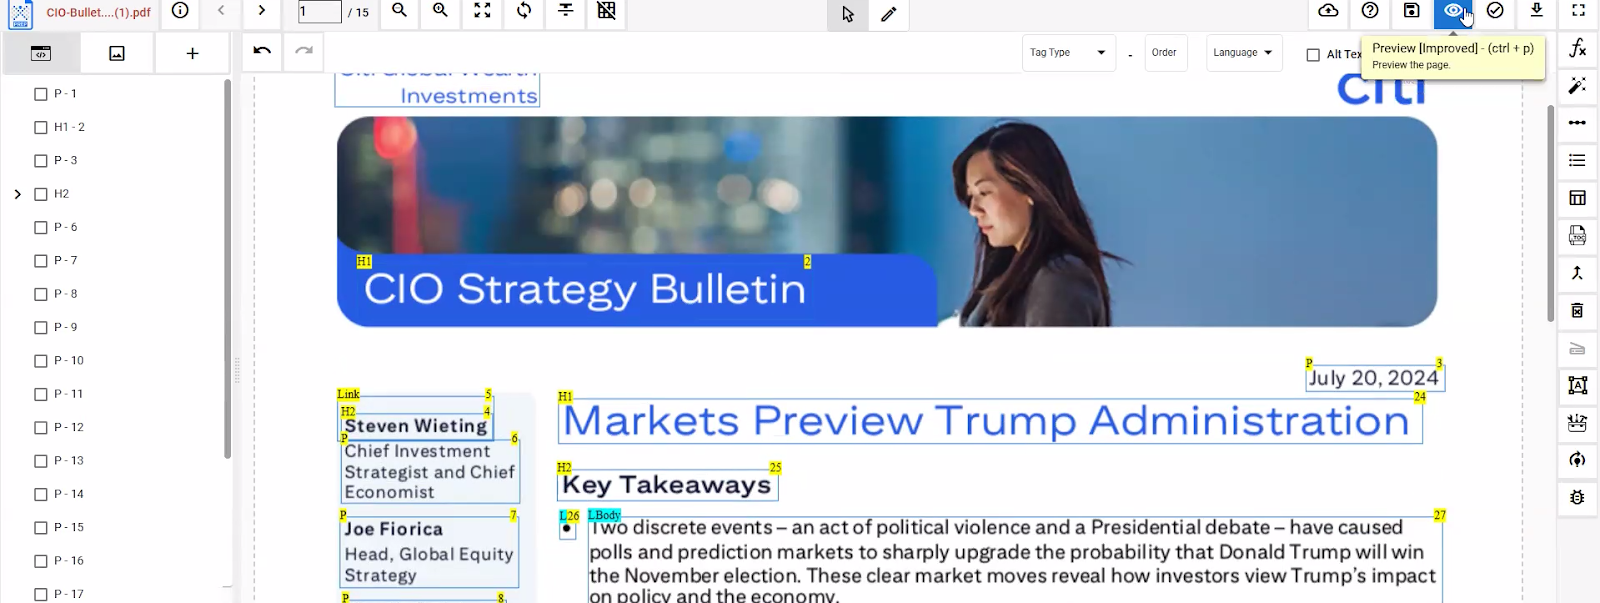Open the document info icon
The image size is (1600, 603).
click(x=180, y=10)
